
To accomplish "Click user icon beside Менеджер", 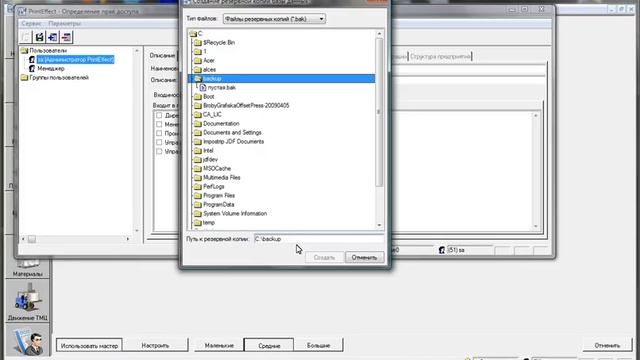I will (32, 69).
